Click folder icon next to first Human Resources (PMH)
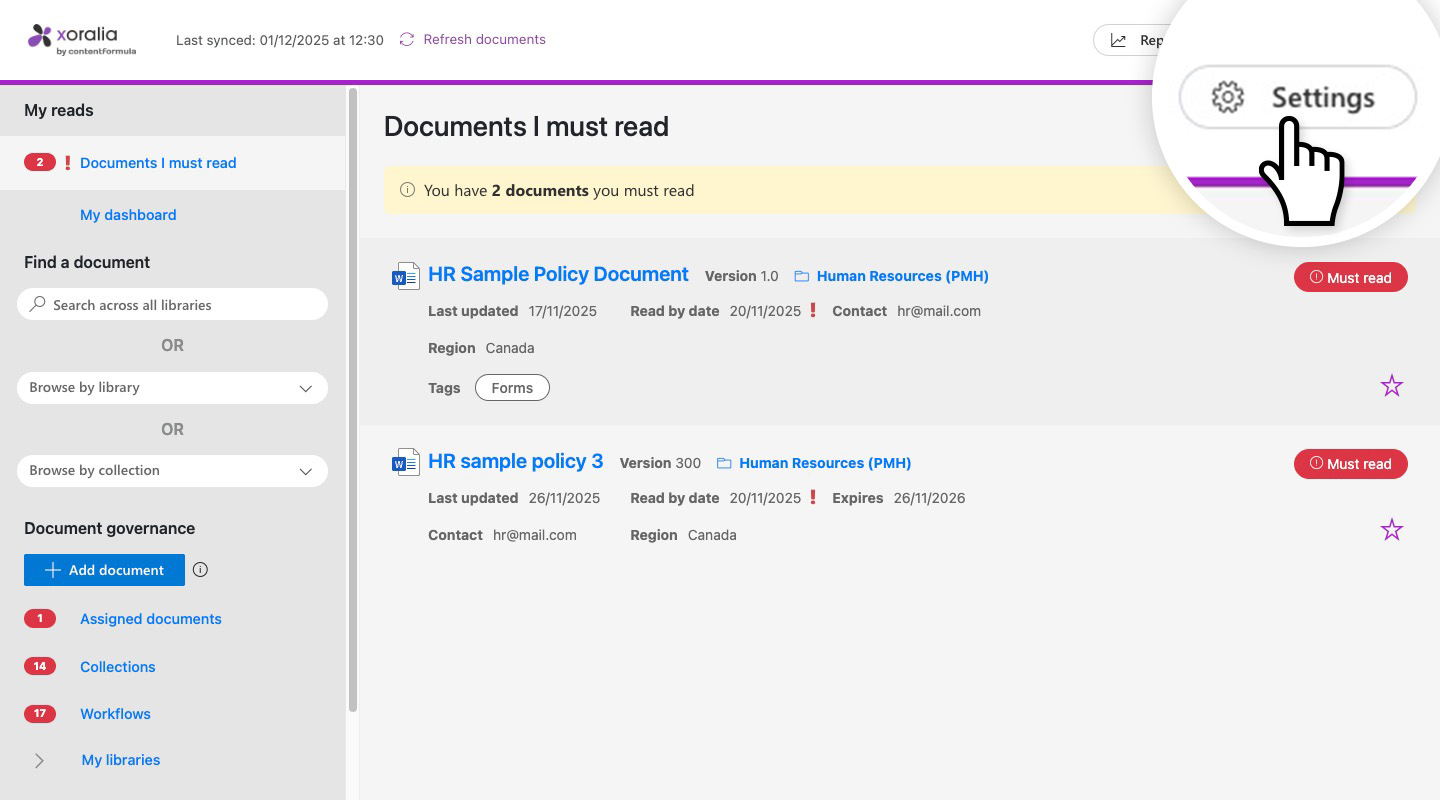 (801, 276)
